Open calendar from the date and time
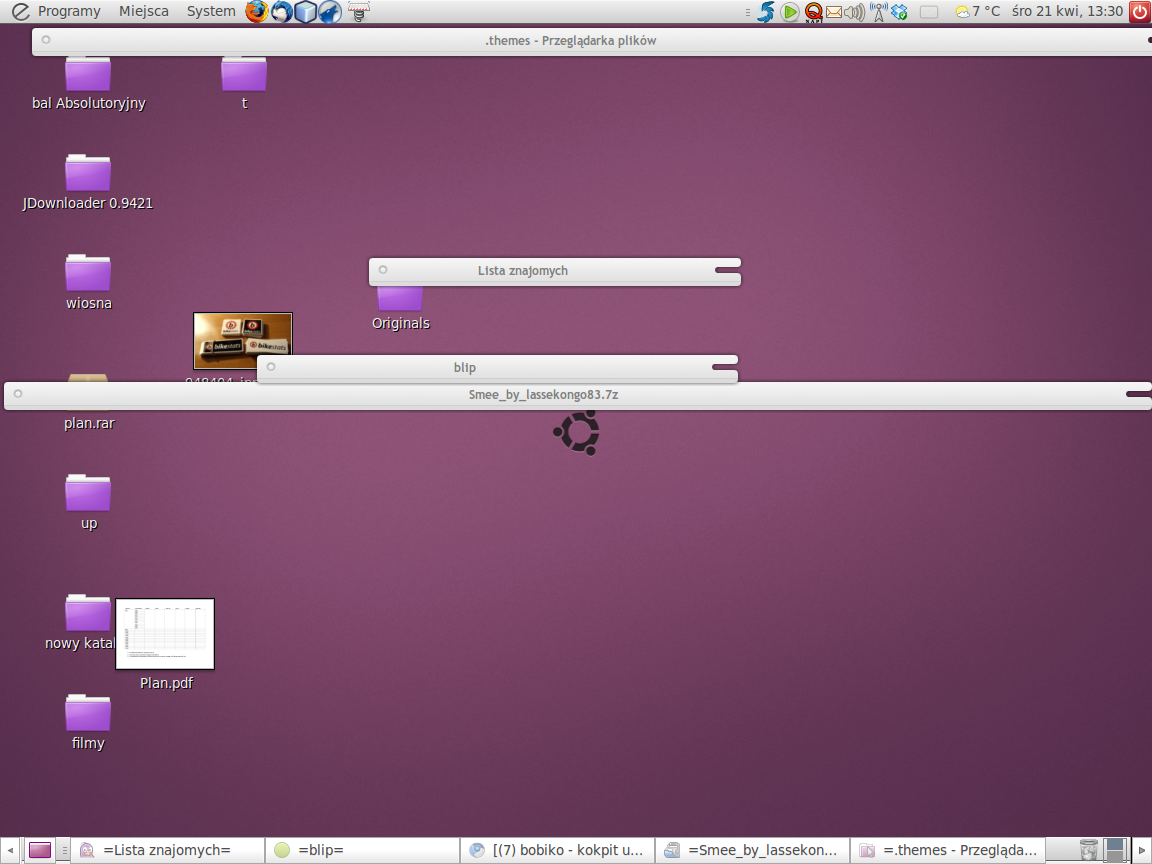The image size is (1152, 864). pyautogui.click(x=1067, y=12)
